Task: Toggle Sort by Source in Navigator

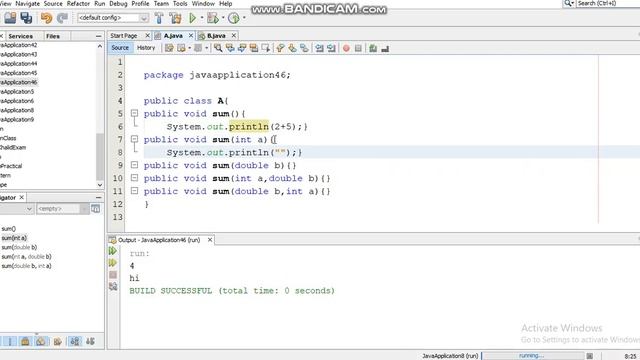Action: 90,341
